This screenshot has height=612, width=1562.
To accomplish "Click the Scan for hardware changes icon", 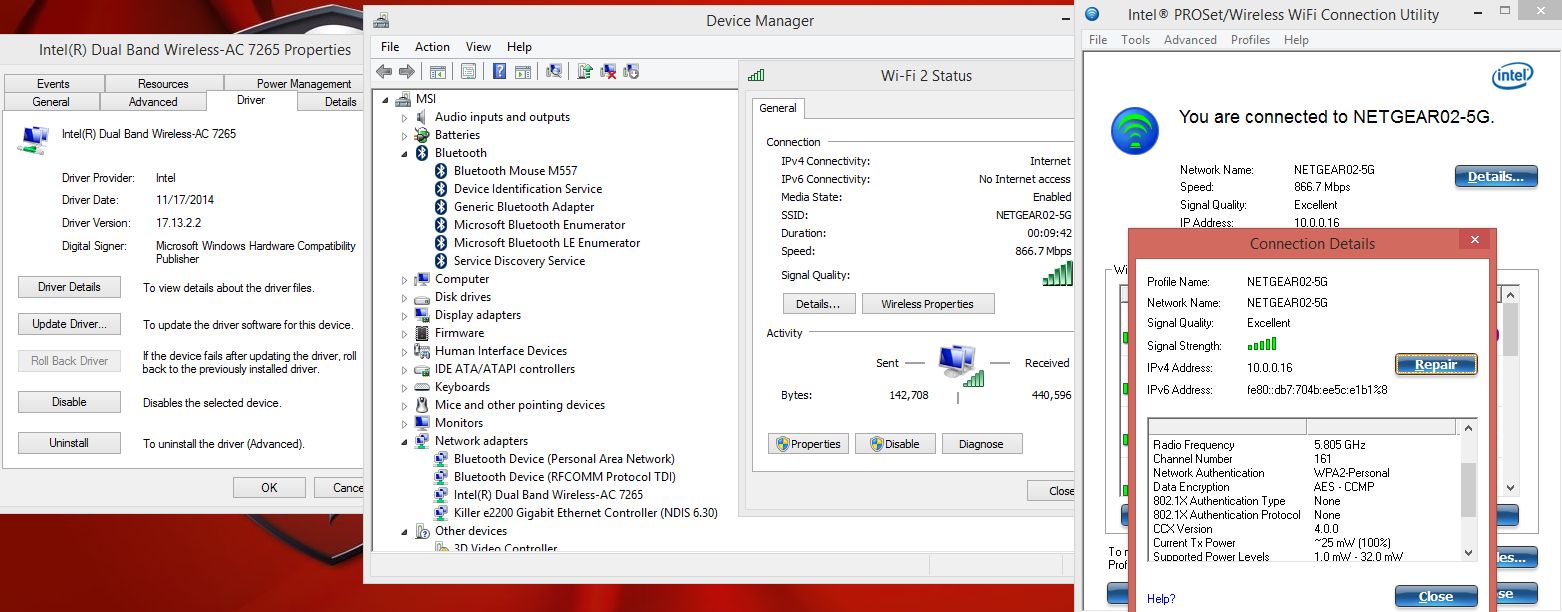I will pyautogui.click(x=555, y=71).
